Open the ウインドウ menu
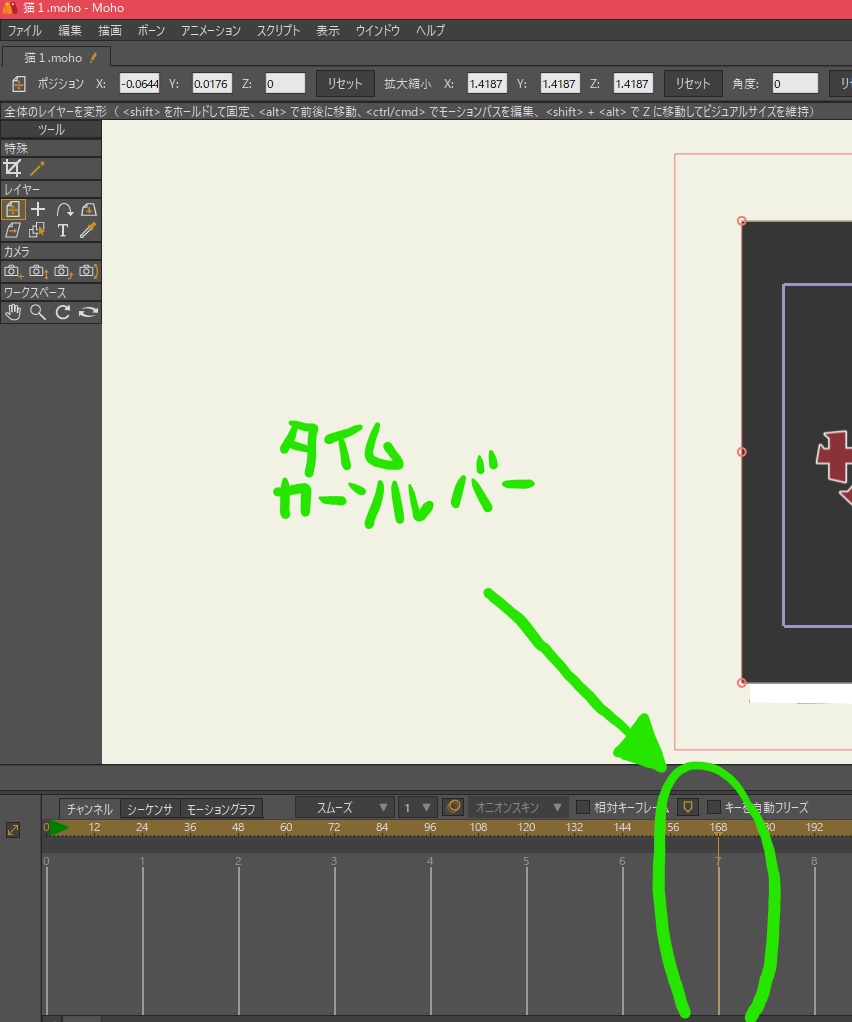852x1022 pixels. 377,30
